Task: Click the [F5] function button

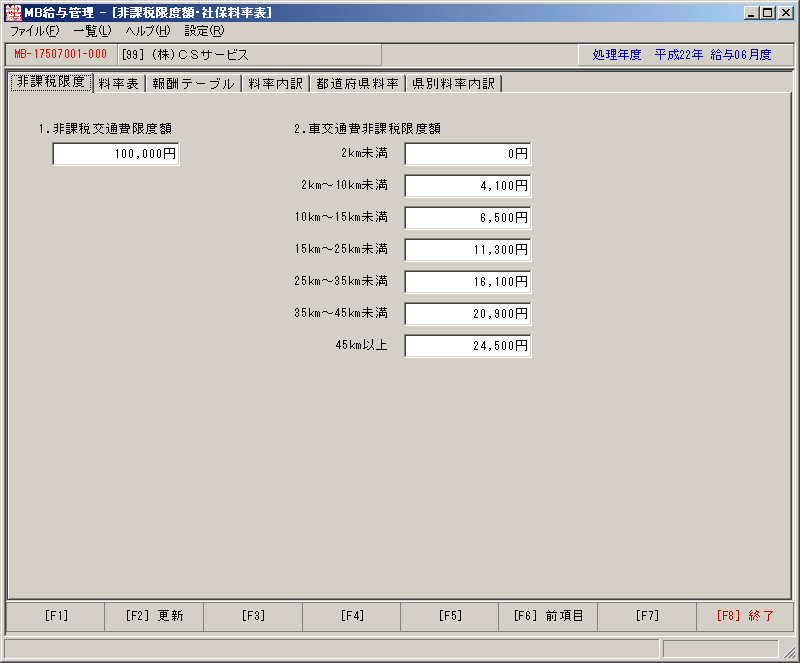Action: coord(450,616)
